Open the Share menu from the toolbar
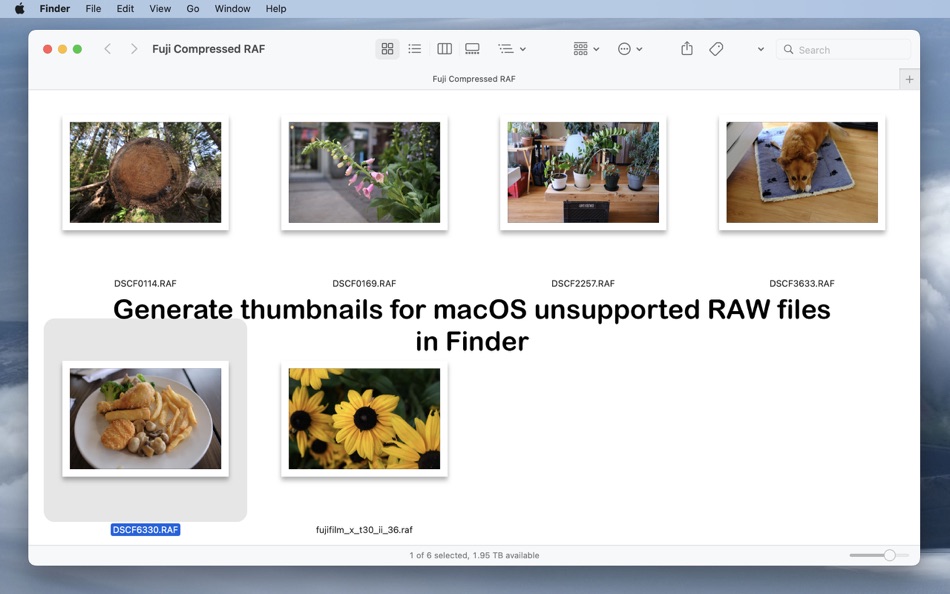This screenshot has height=594, width=950. (x=686, y=48)
